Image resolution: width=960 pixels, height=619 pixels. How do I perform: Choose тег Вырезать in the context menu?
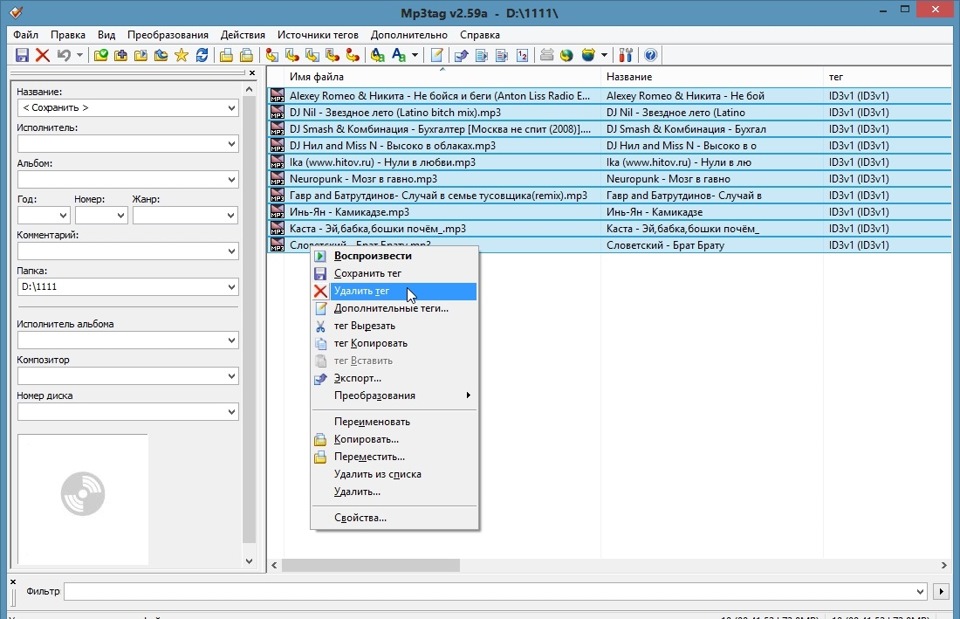click(x=394, y=326)
